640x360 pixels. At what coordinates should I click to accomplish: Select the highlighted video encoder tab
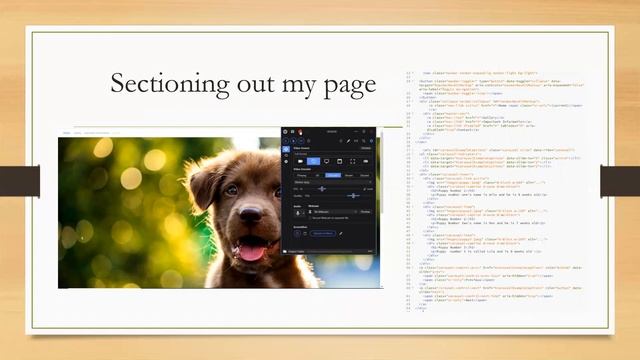click(x=333, y=175)
